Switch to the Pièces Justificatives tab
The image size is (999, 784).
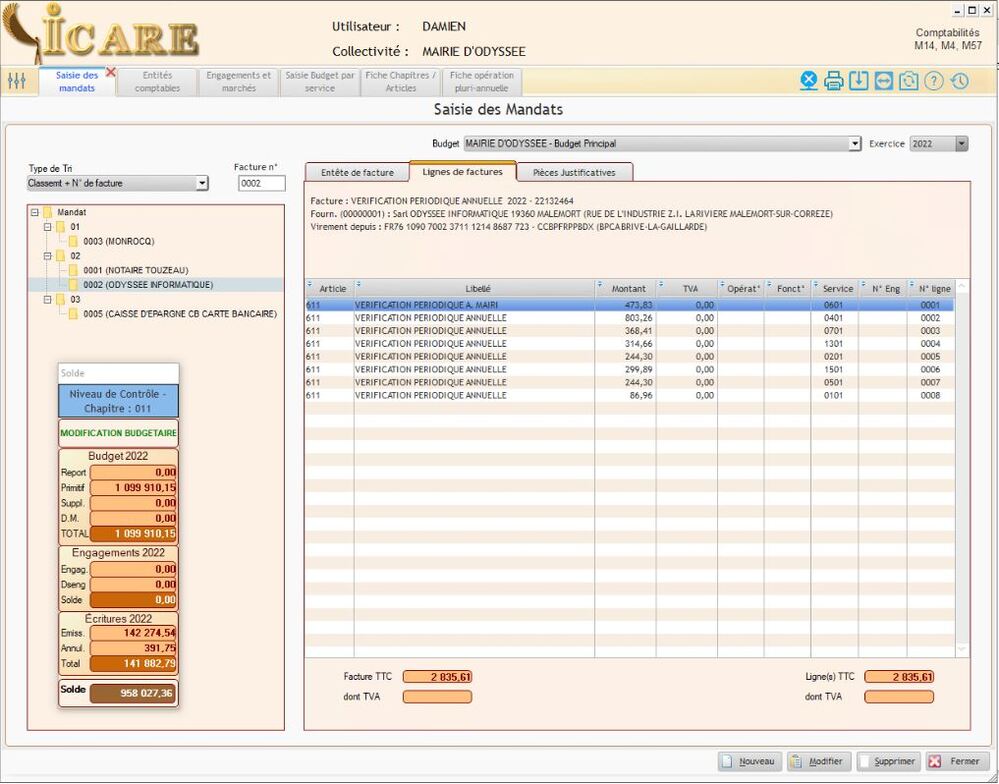tap(574, 172)
